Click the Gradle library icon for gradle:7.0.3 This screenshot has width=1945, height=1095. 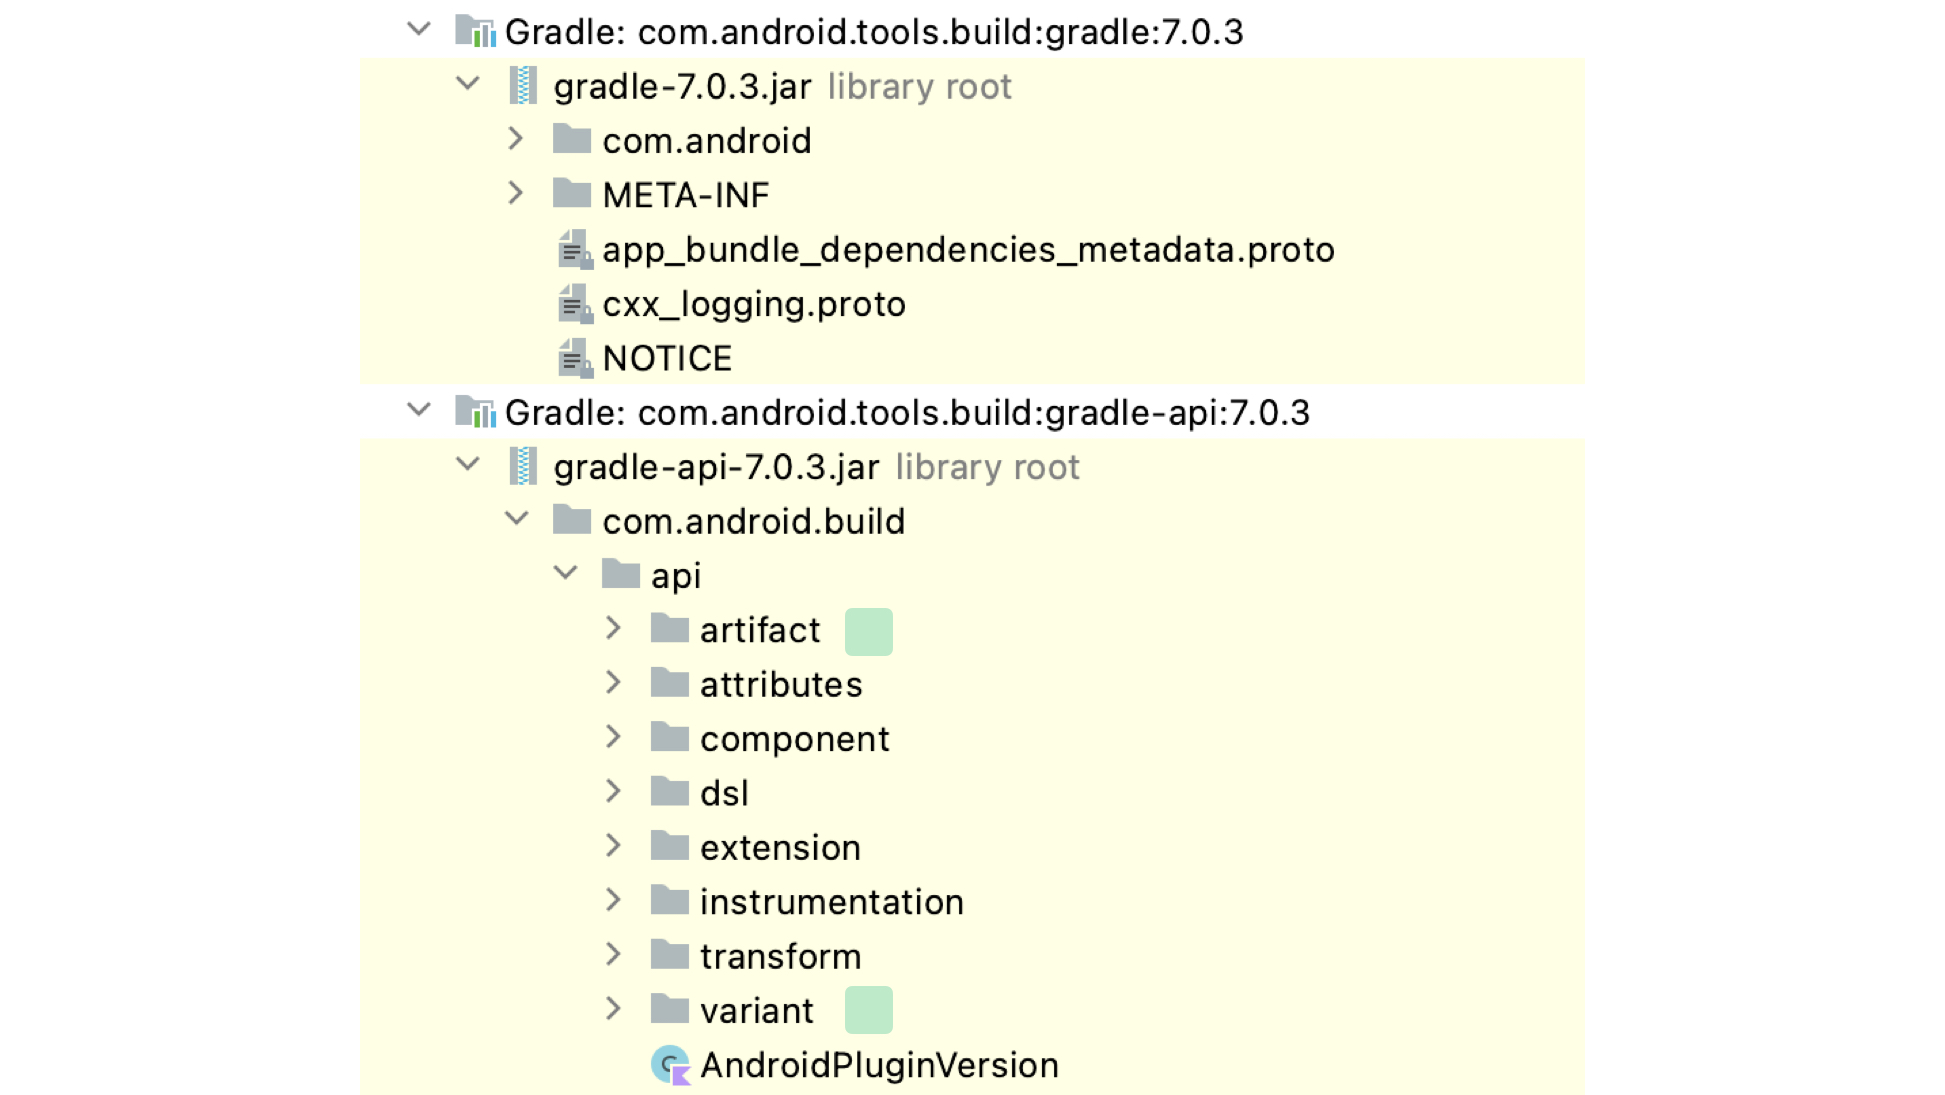[478, 31]
